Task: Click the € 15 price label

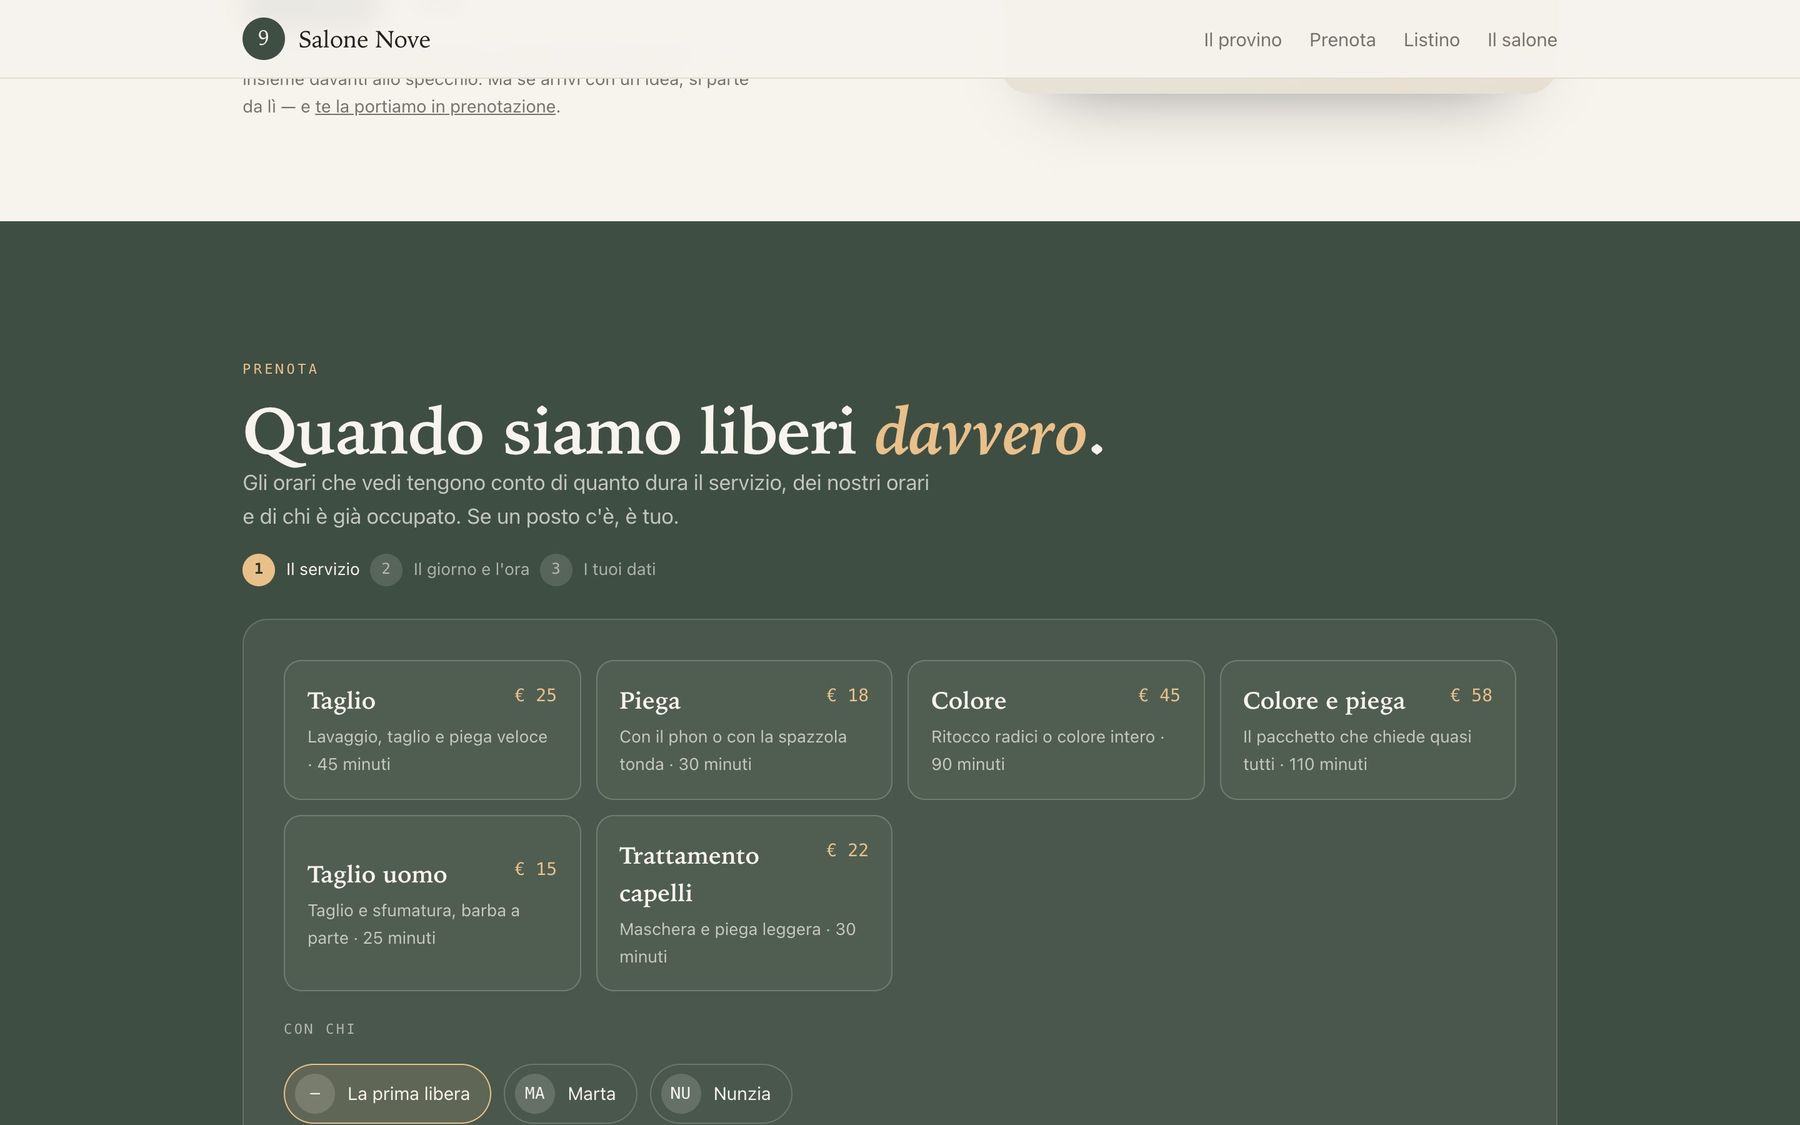Action: 535,869
